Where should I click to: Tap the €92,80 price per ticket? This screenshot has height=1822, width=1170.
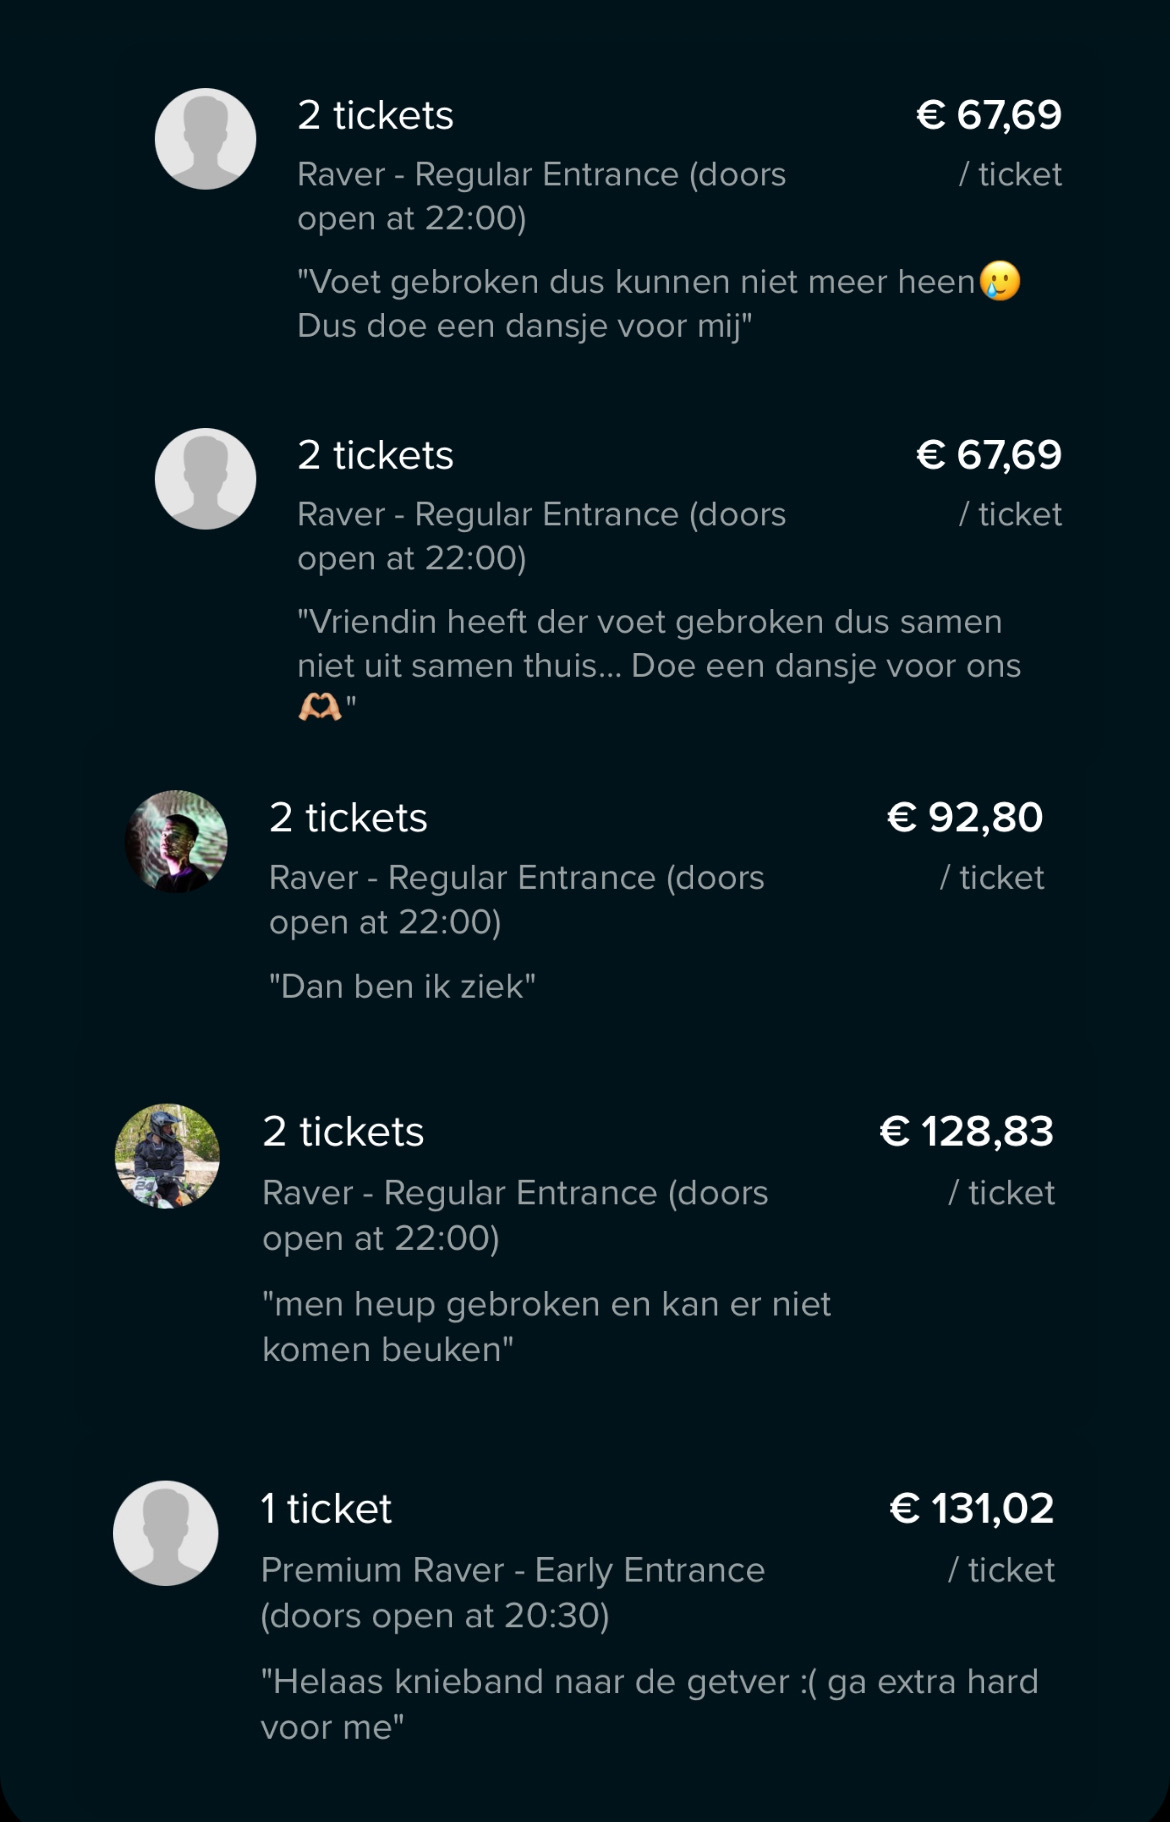[964, 818]
